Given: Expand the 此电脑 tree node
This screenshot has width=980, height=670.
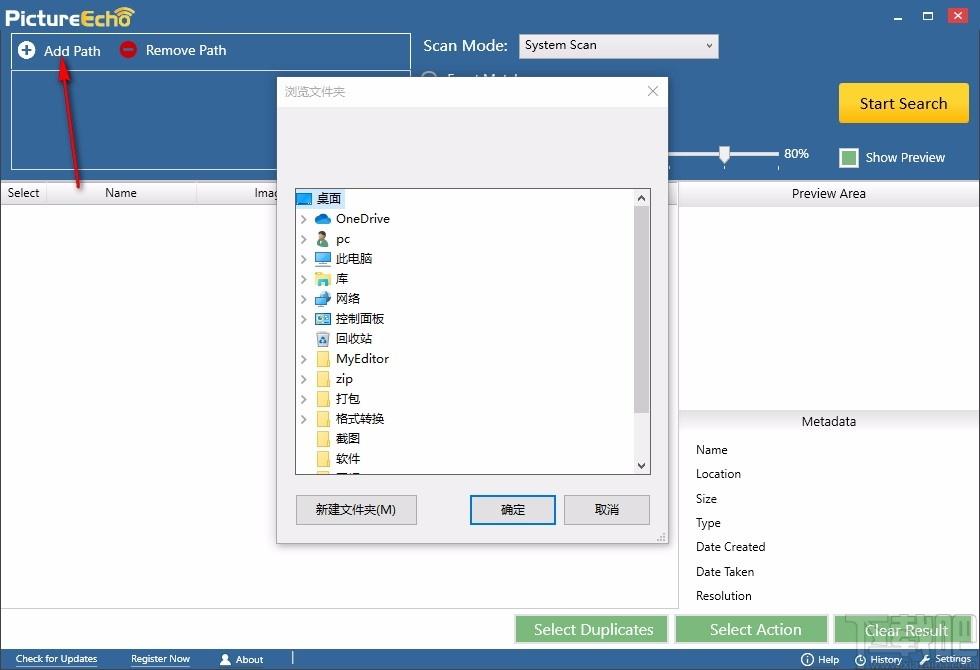Looking at the screenshot, I should (x=303, y=259).
